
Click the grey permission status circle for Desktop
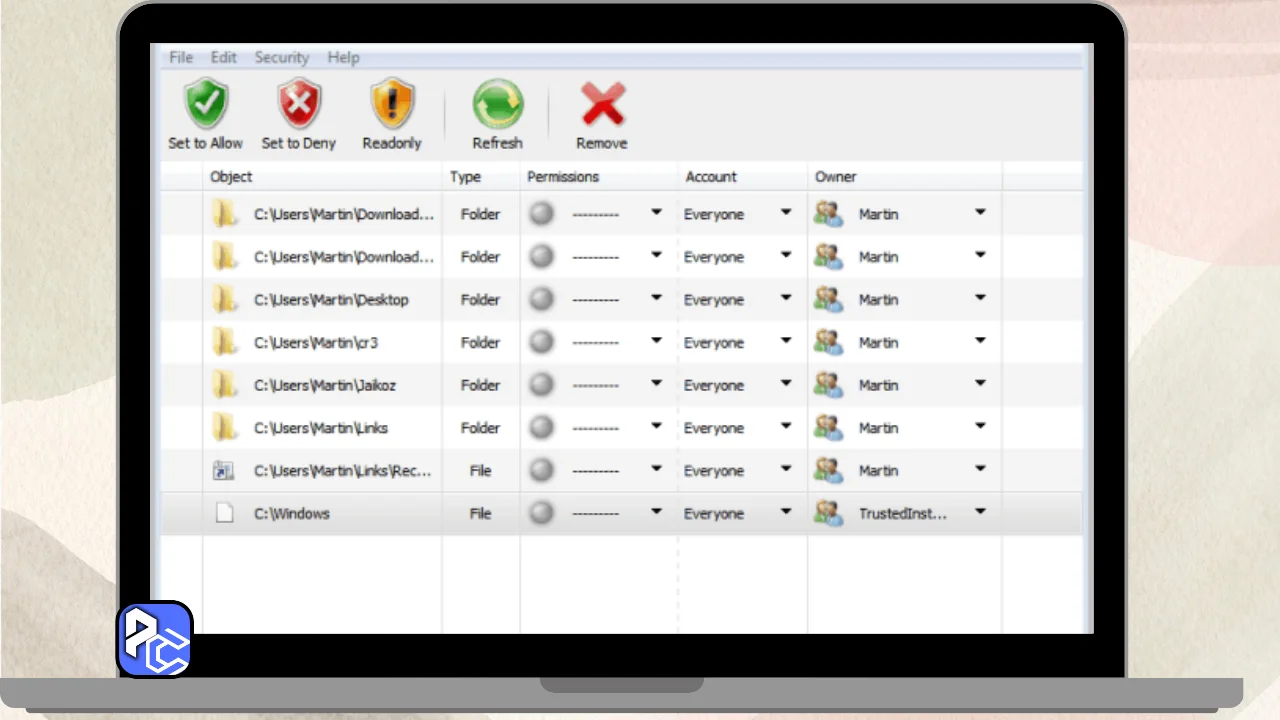541,299
